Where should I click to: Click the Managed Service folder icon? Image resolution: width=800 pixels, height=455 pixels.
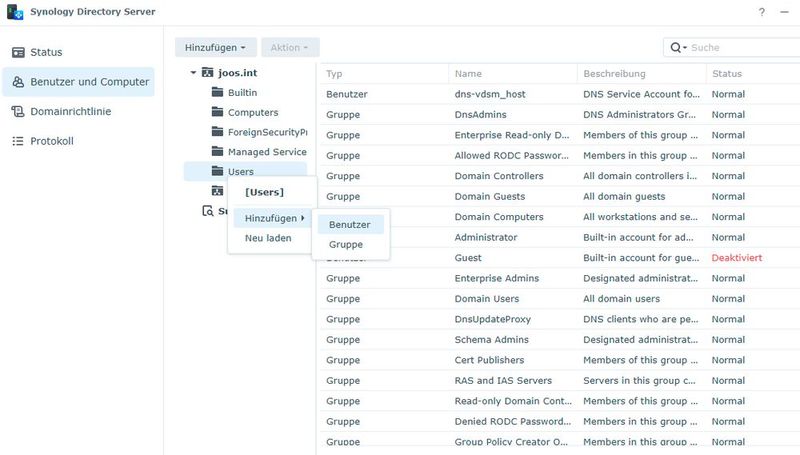[x=217, y=151]
